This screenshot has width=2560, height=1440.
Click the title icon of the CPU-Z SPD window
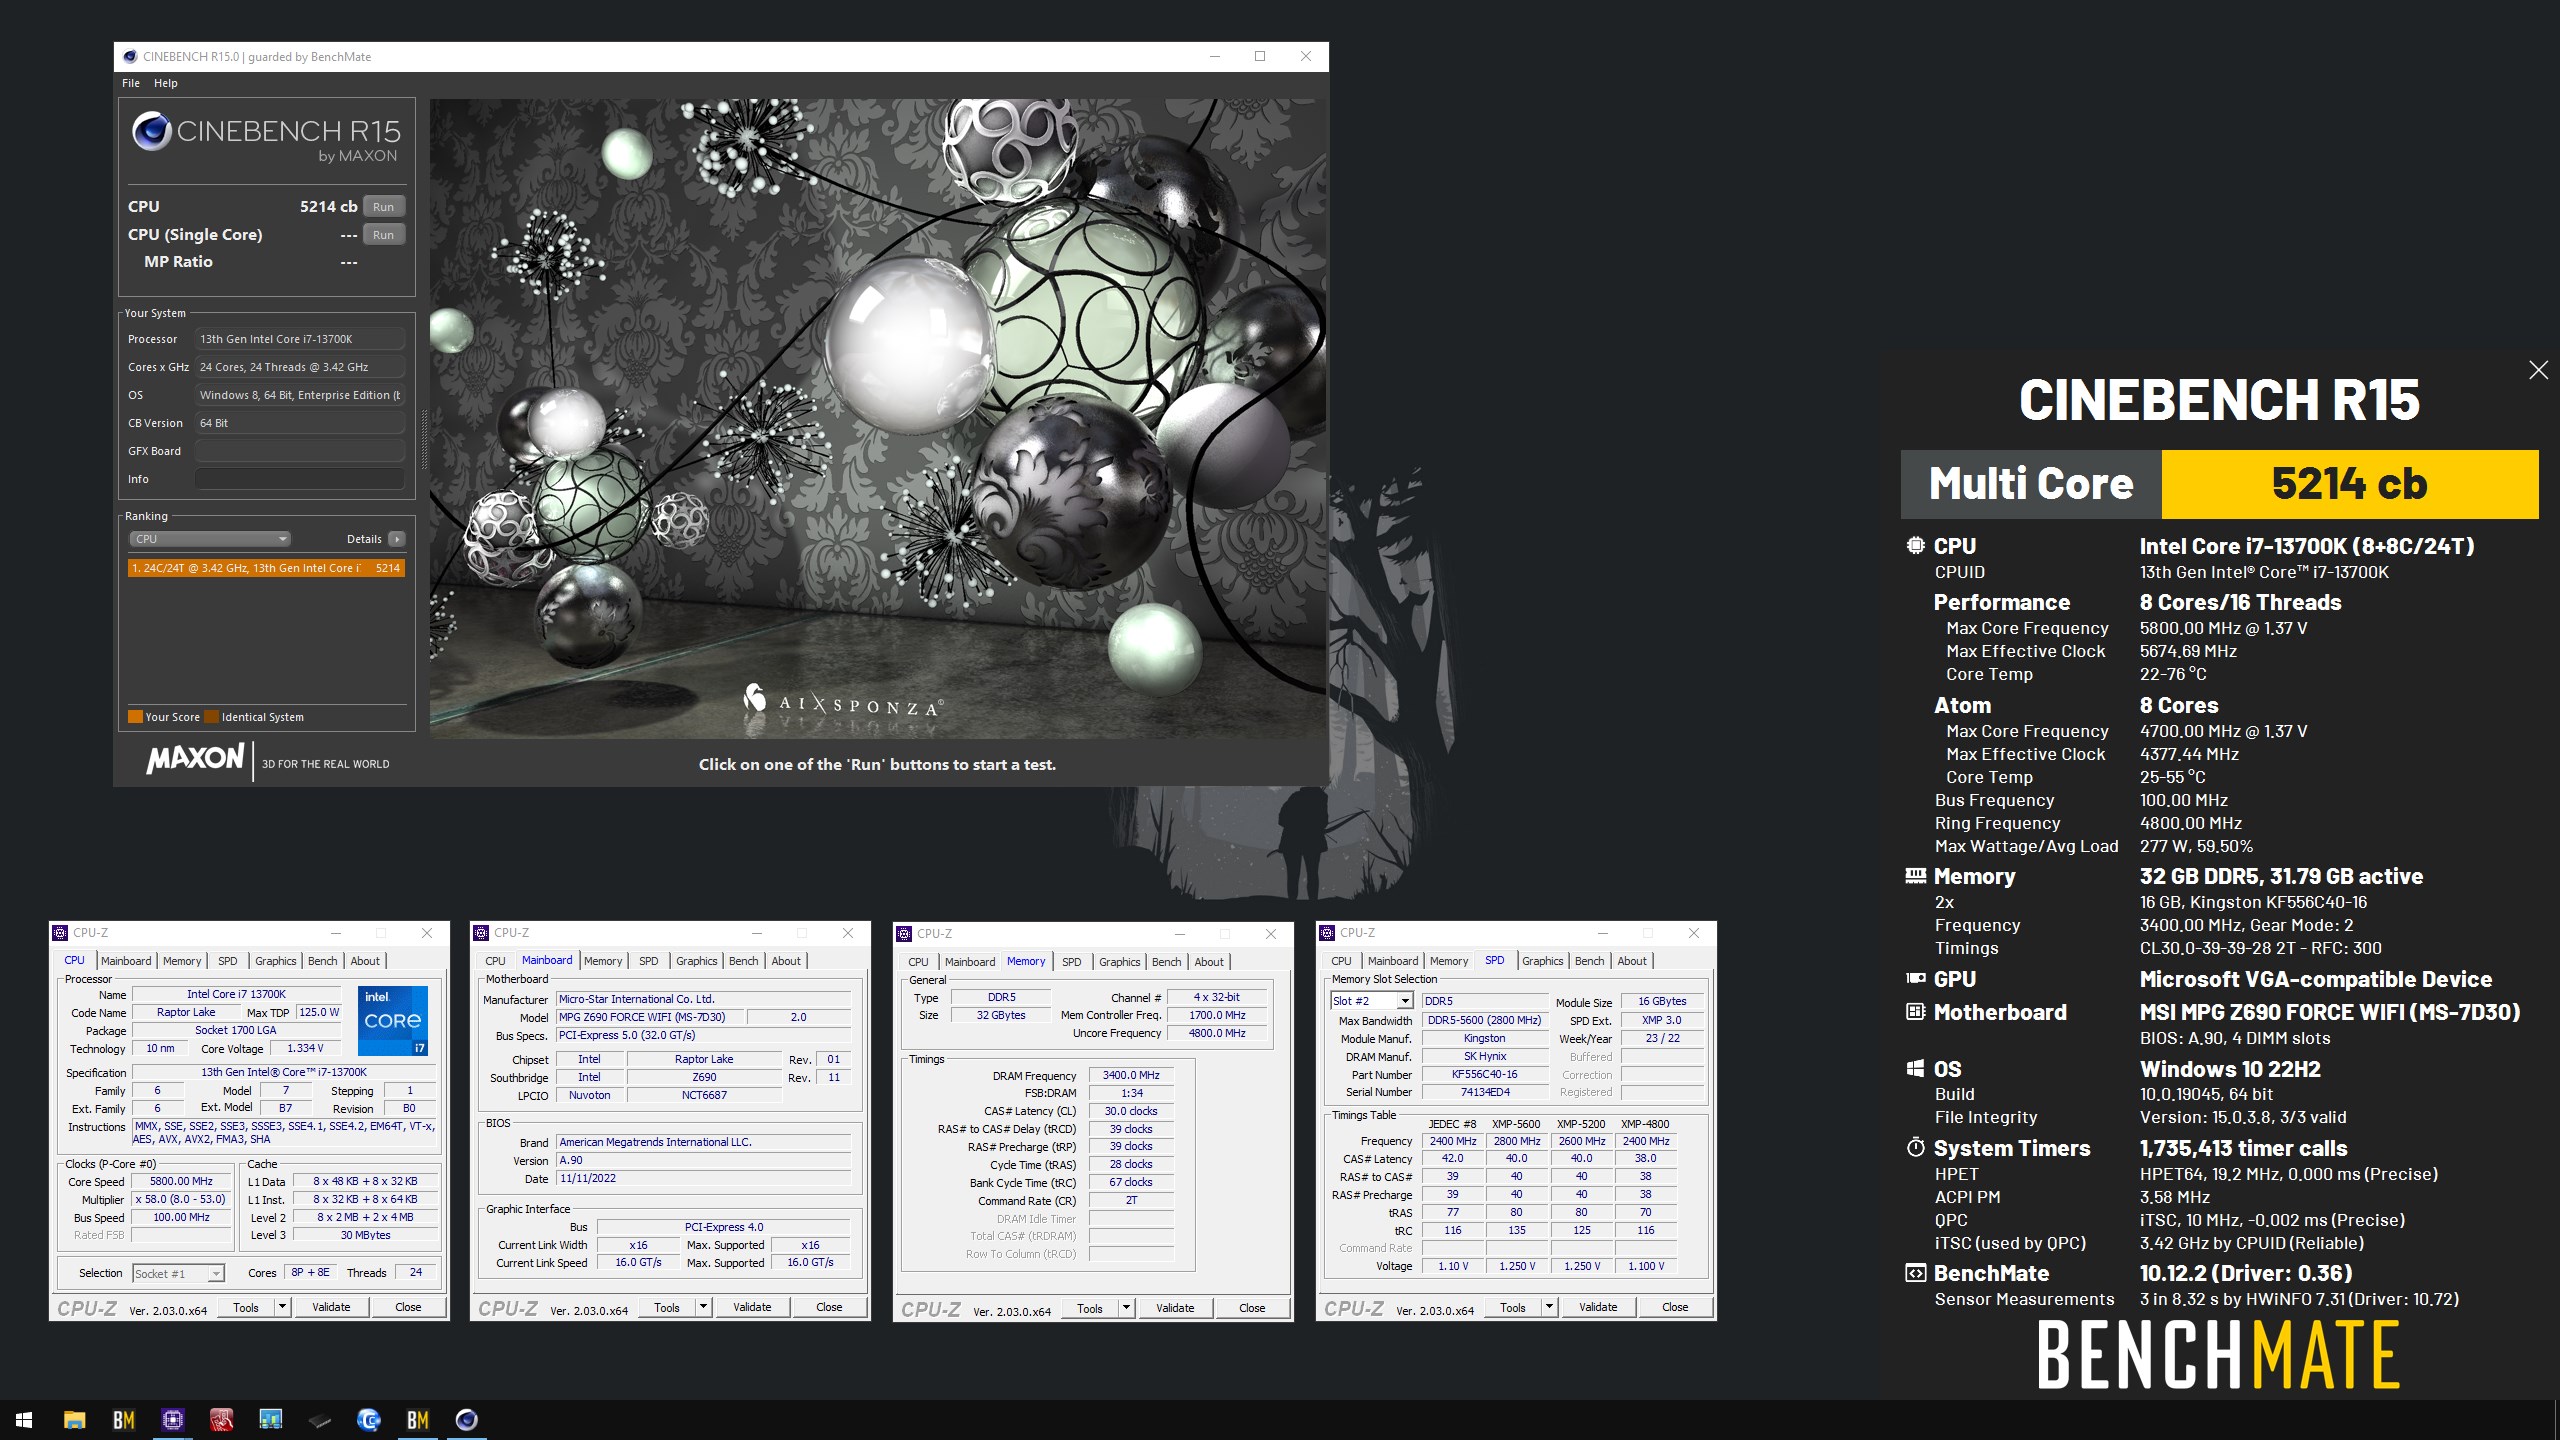[x=1327, y=933]
